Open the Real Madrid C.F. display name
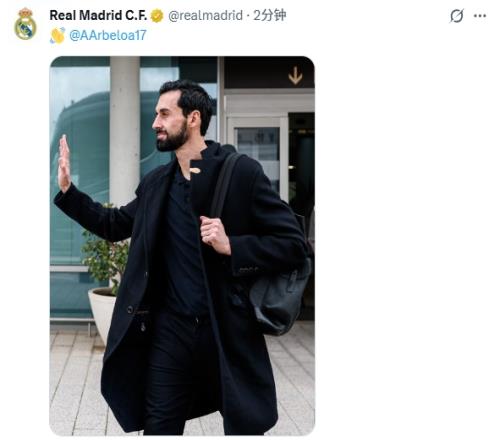This screenshot has width=500, height=440. pyautogui.click(x=98, y=15)
